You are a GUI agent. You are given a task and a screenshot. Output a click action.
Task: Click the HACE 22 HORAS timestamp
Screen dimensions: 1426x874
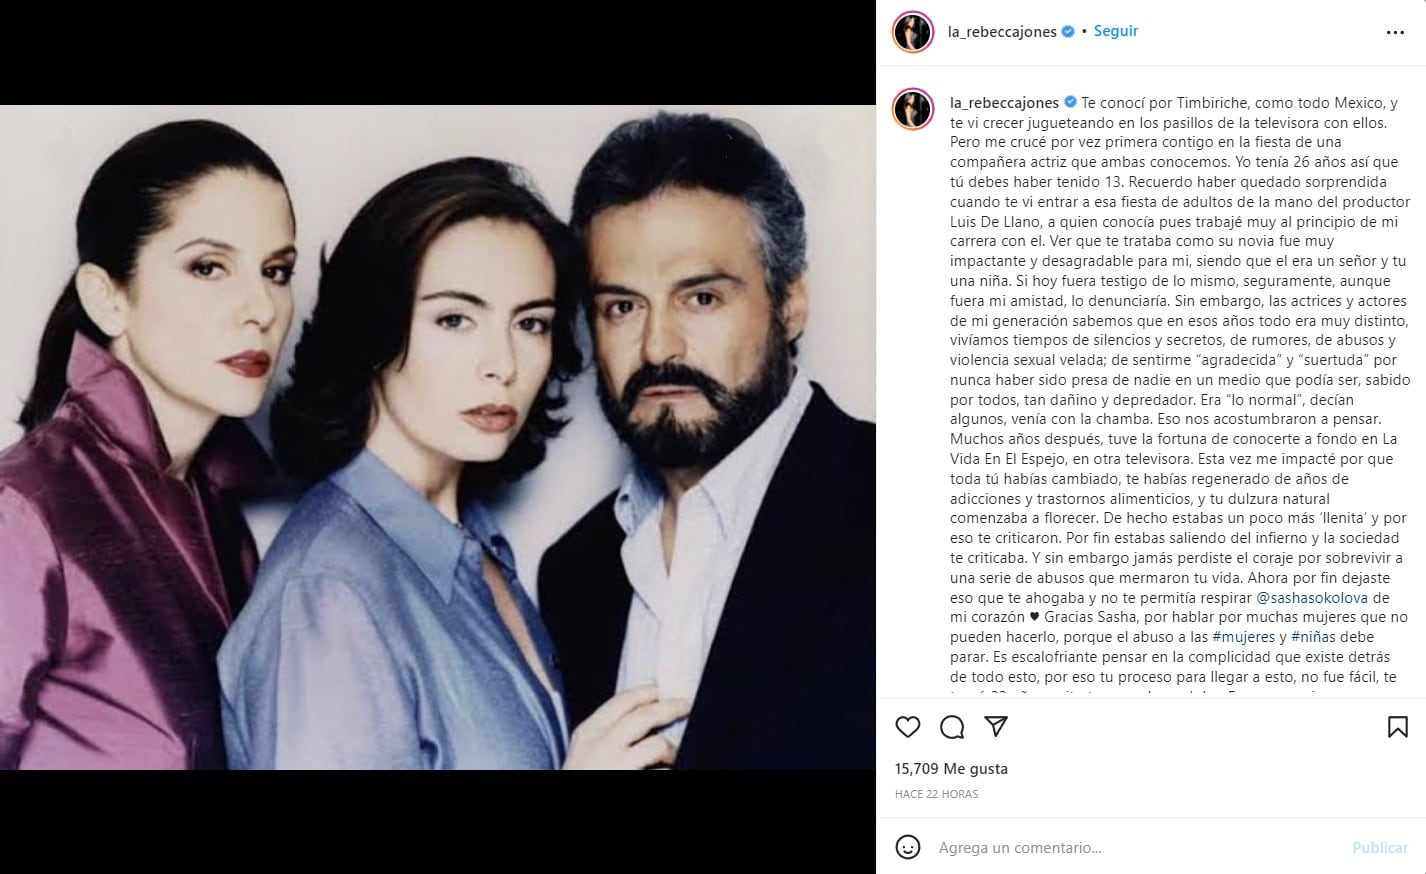pyautogui.click(x=936, y=794)
